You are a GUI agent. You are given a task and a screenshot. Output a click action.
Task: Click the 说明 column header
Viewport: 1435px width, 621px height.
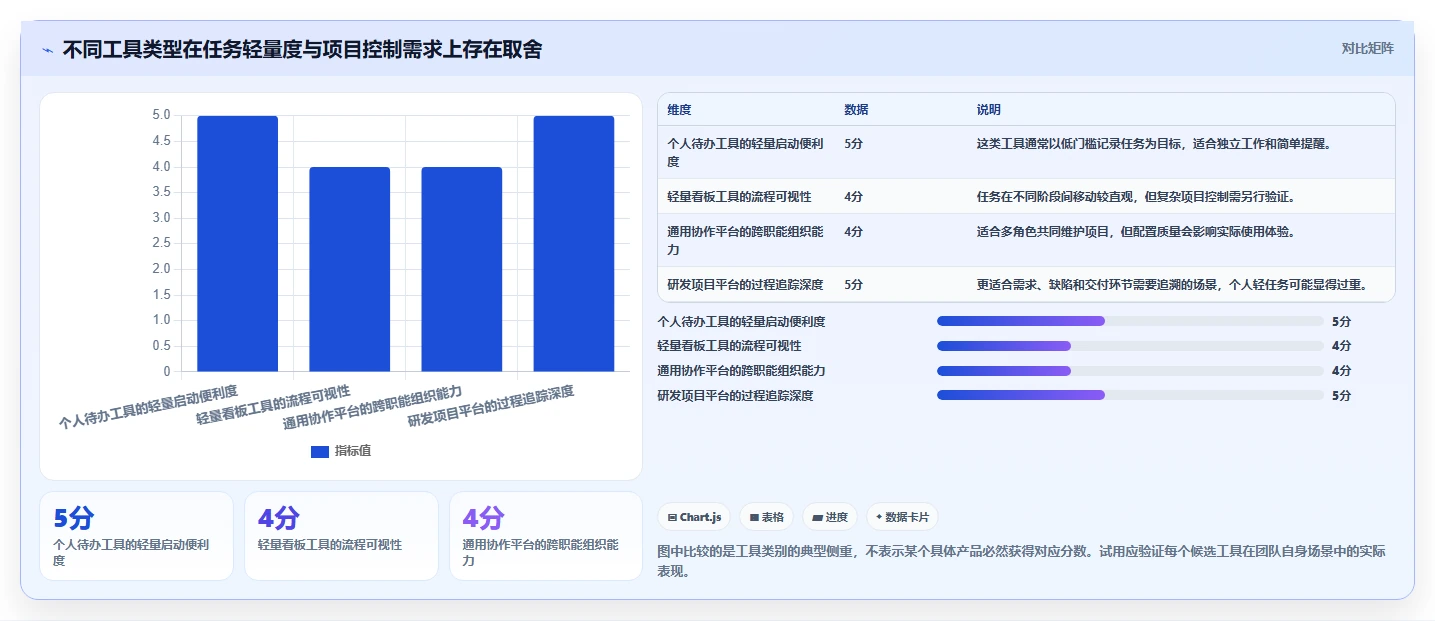click(989, 110)
